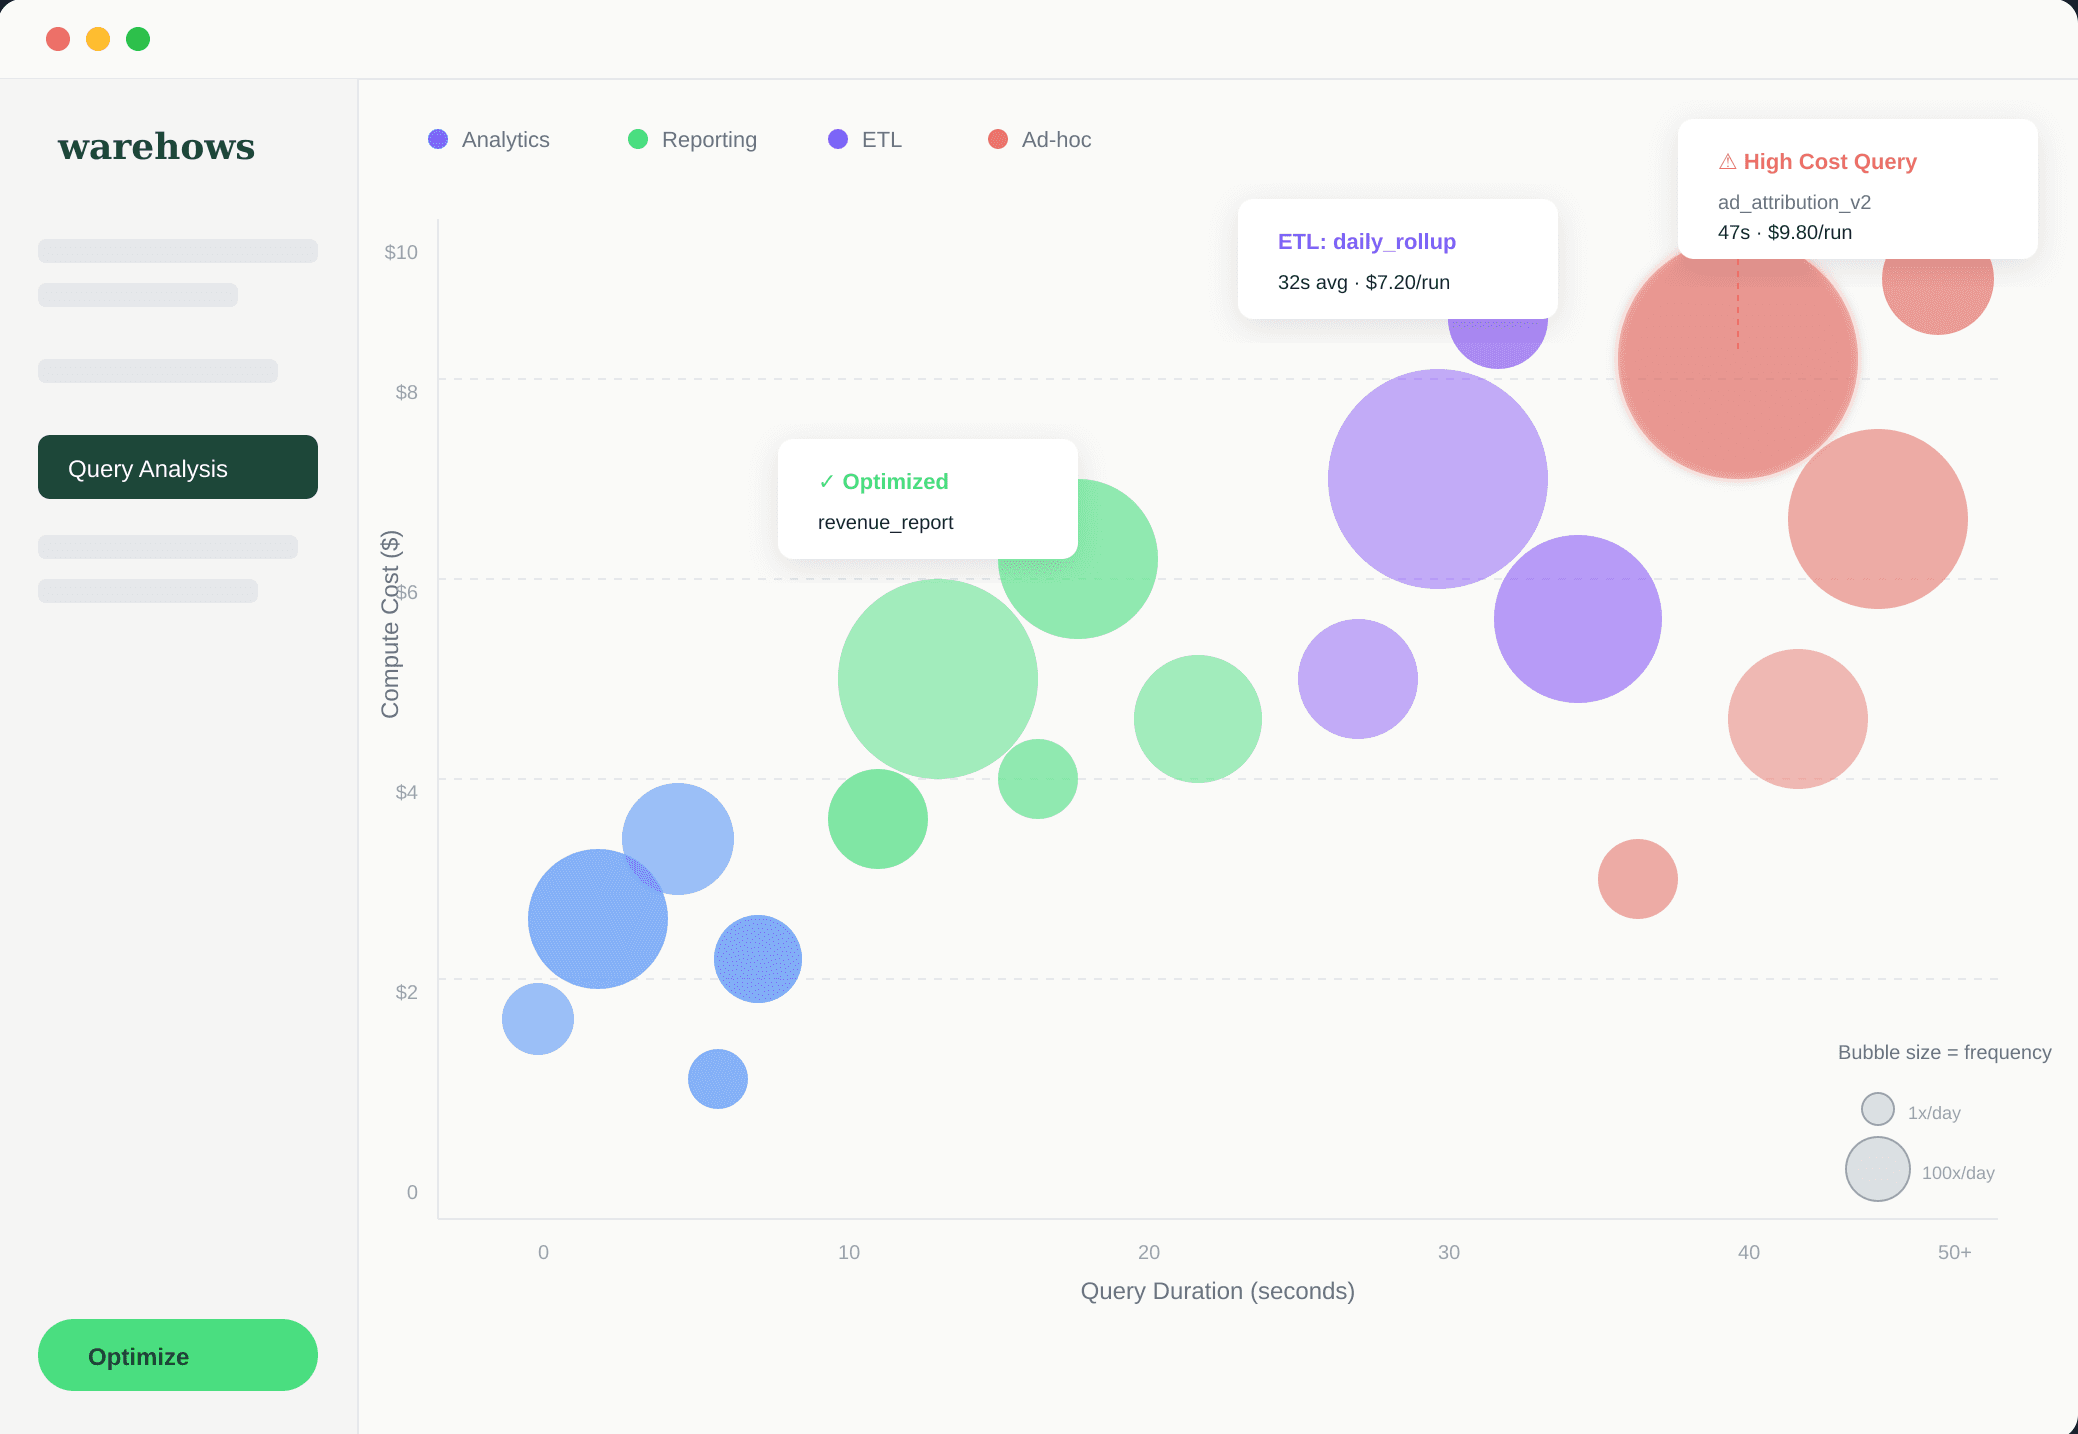Click the High Cost Query warning icon
The image size is (2078, 1434).
(1727, 162)
